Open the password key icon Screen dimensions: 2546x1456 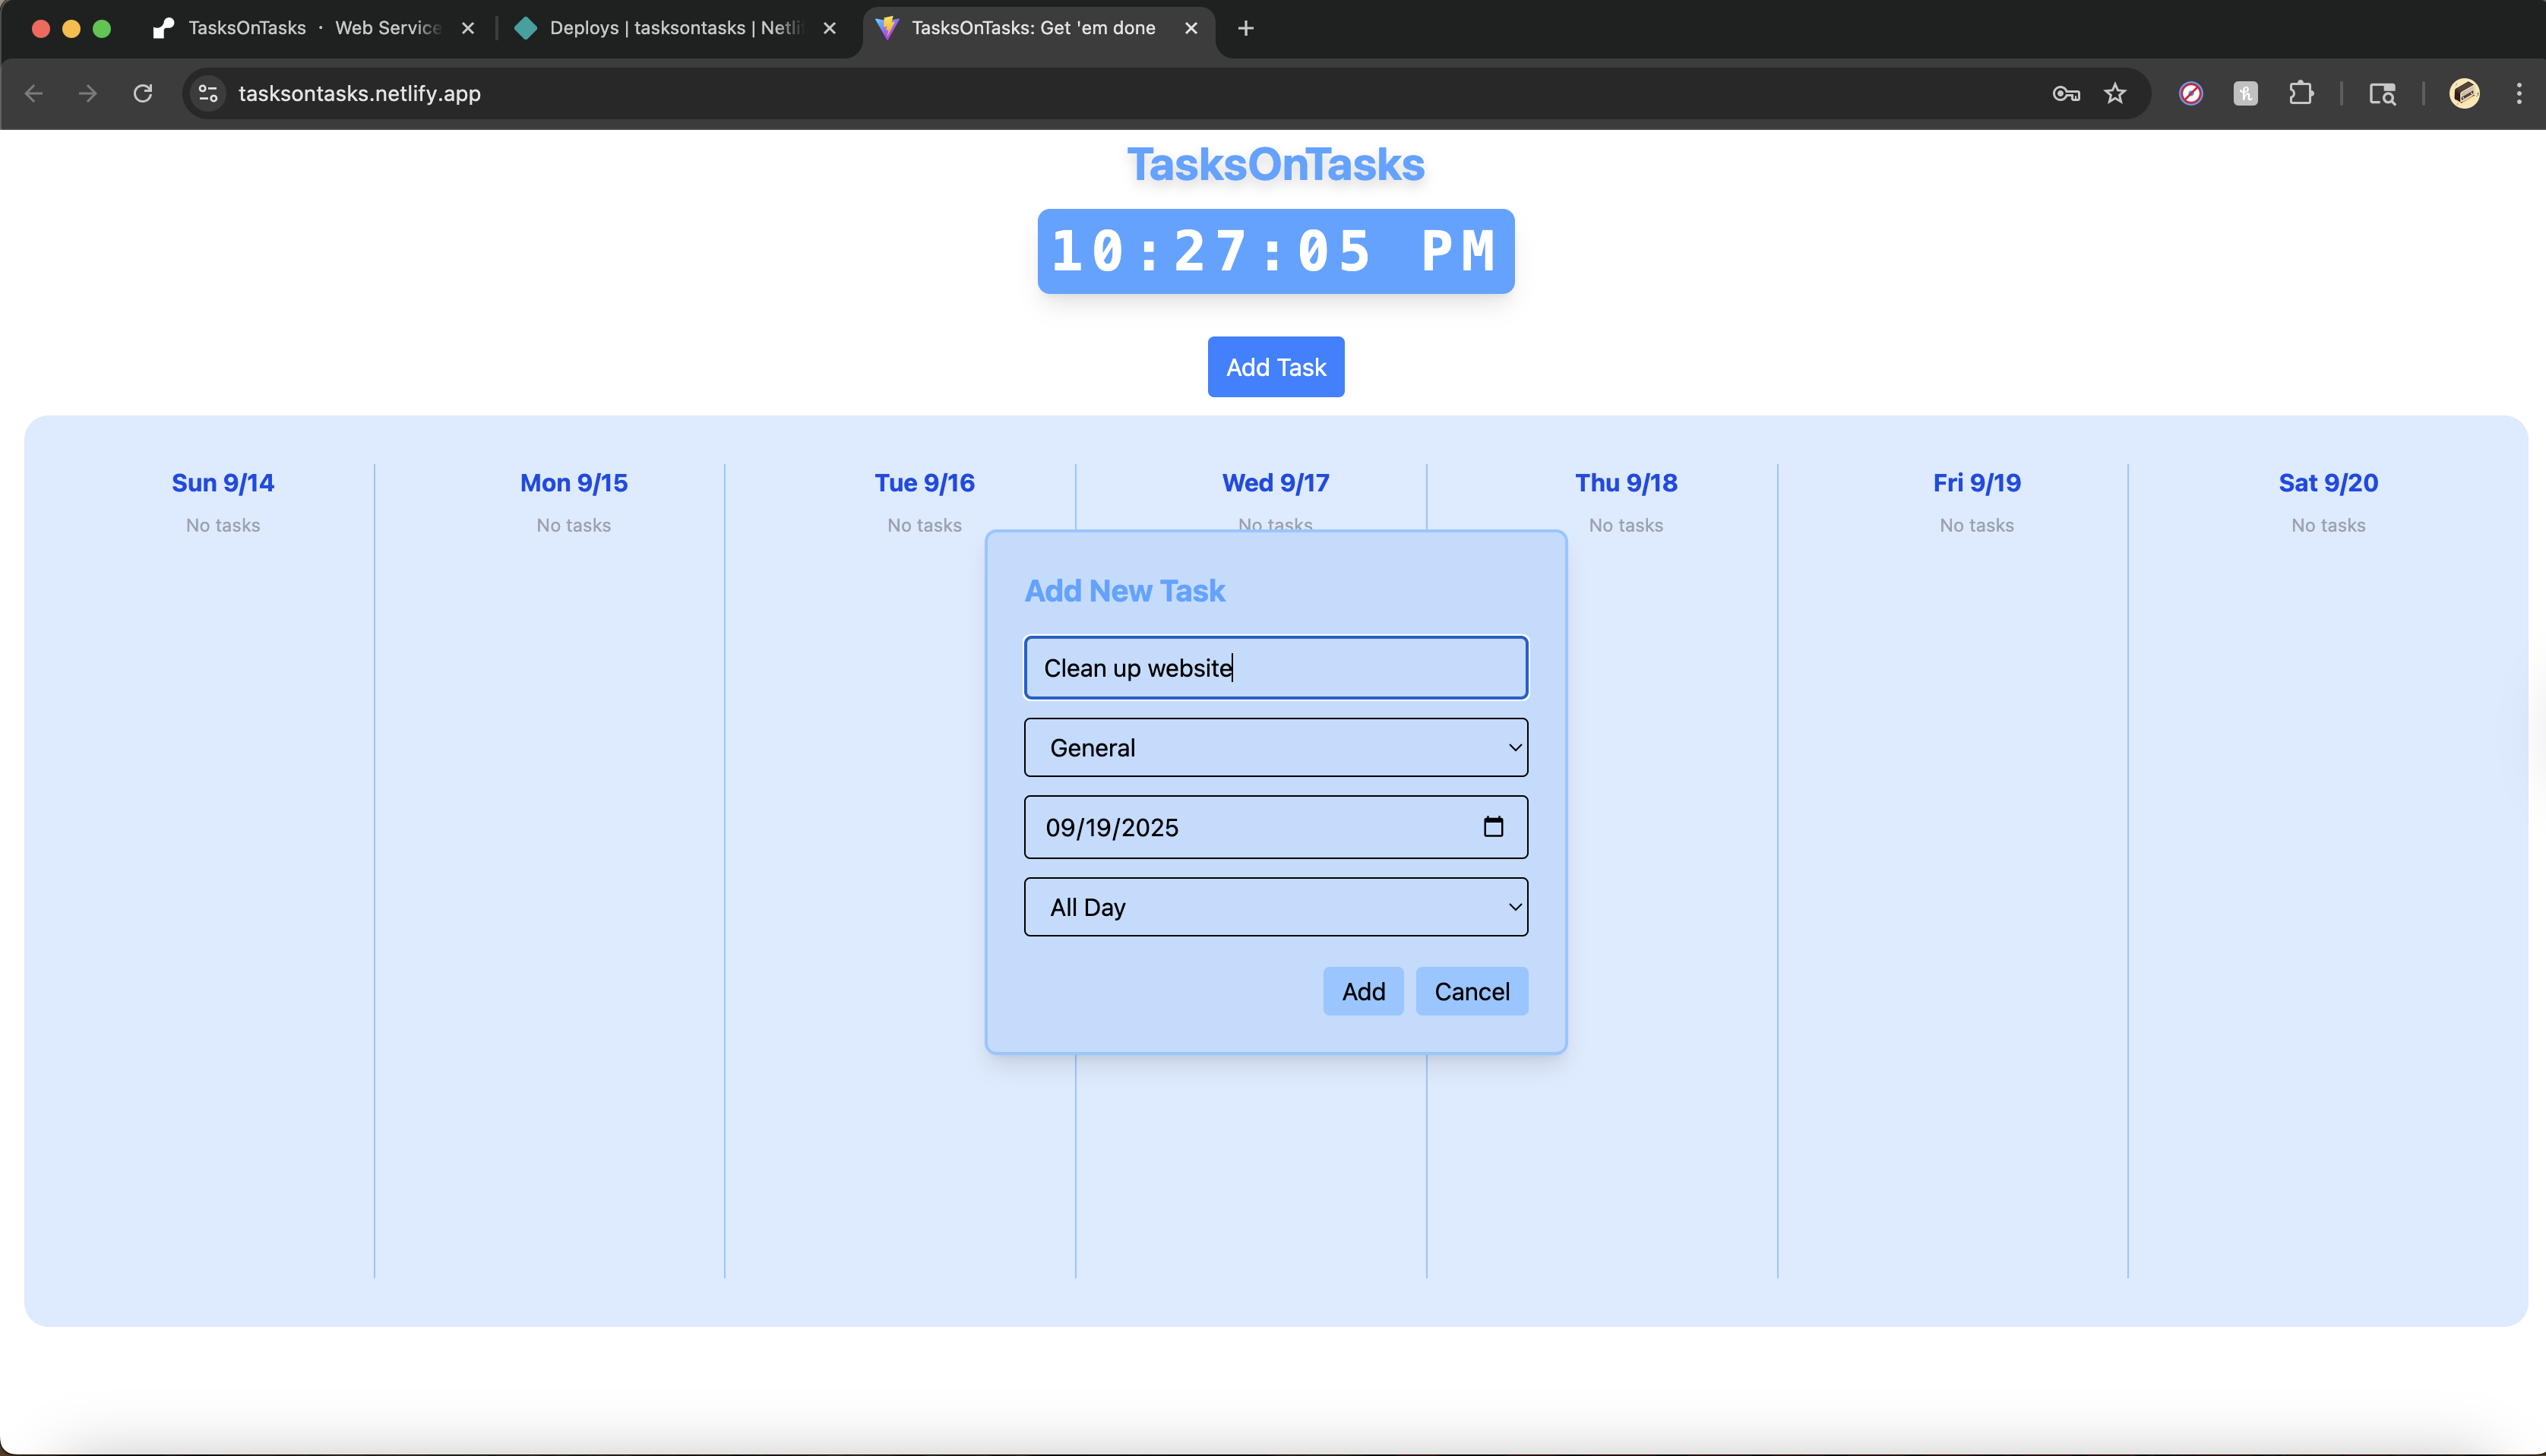2065,93
